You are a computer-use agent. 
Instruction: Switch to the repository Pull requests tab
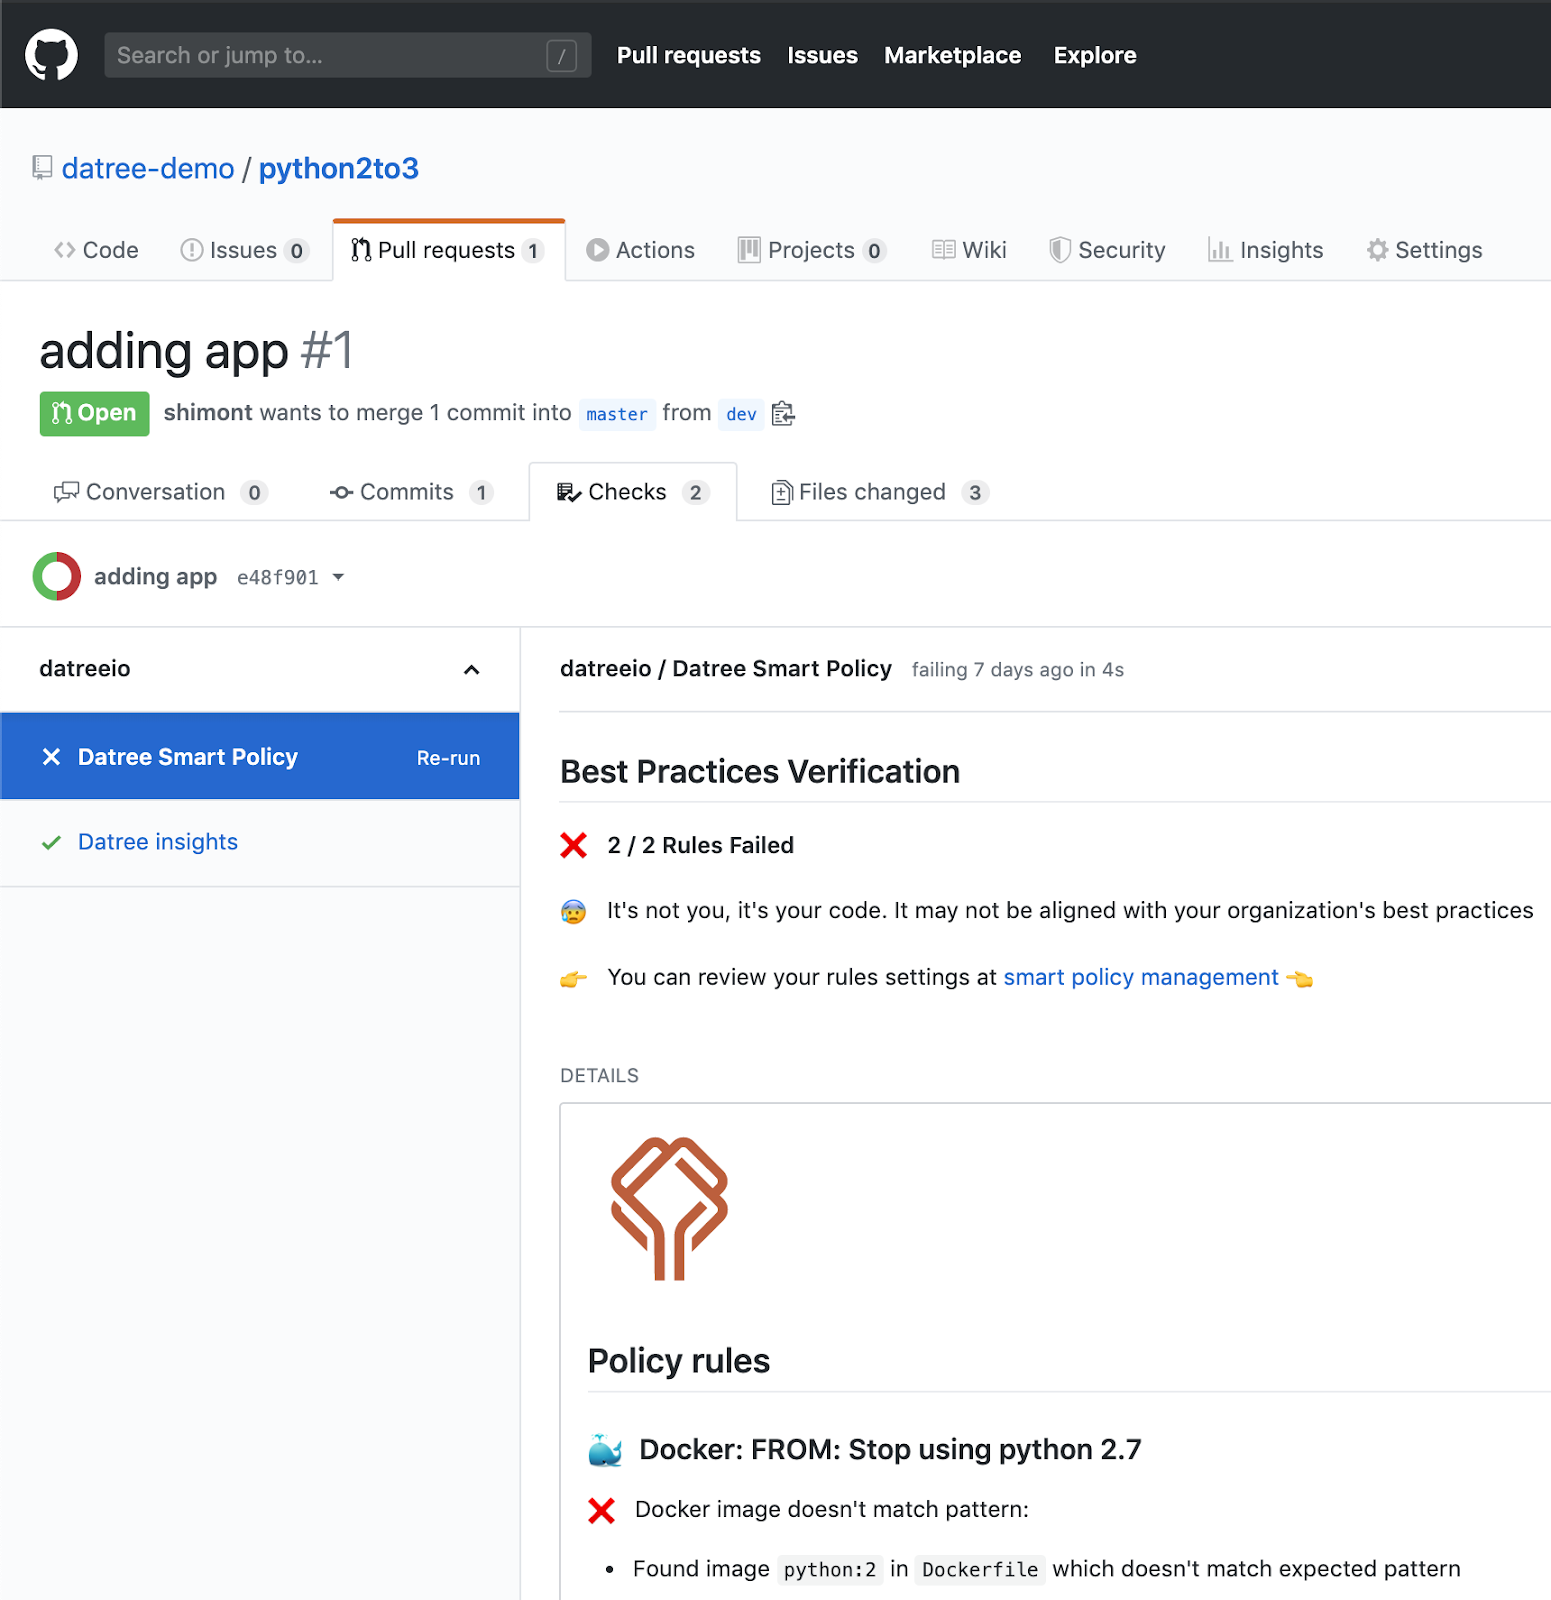(447, 250)
